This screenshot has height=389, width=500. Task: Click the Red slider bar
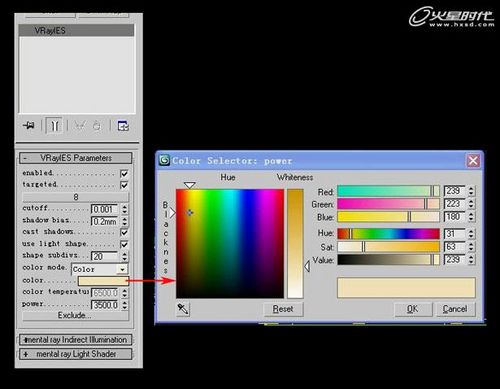[x=388, y=191]
